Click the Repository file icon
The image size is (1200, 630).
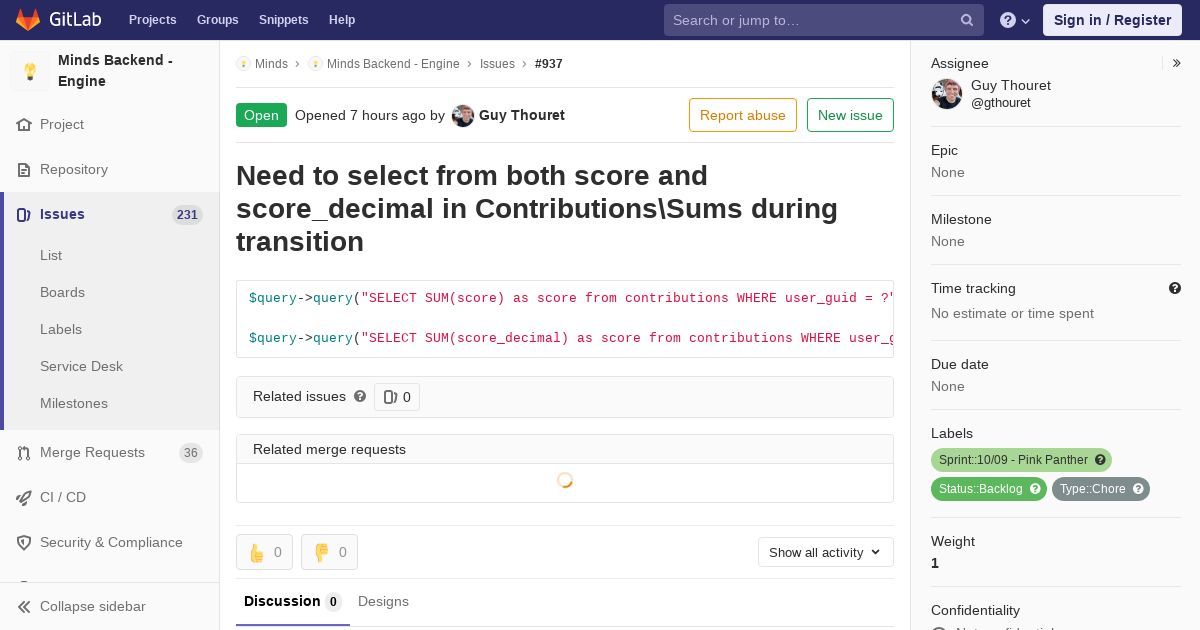point(24,170)
